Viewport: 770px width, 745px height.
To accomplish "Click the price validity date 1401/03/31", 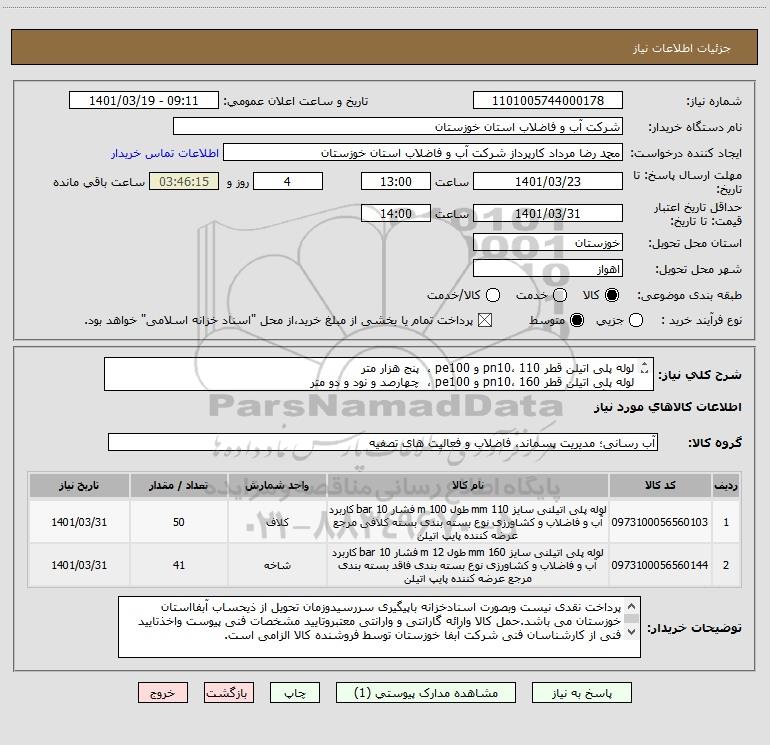I will click(548, 214).
